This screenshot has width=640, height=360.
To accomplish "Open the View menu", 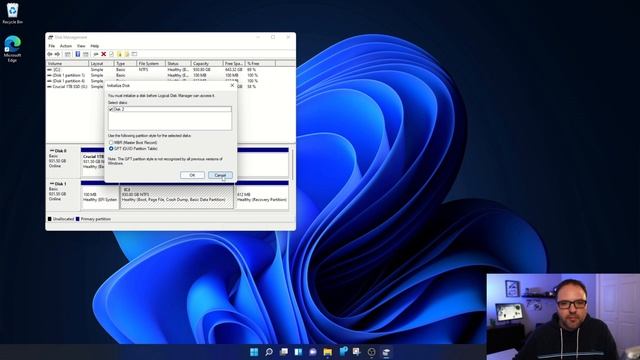I will click(81, 46).
